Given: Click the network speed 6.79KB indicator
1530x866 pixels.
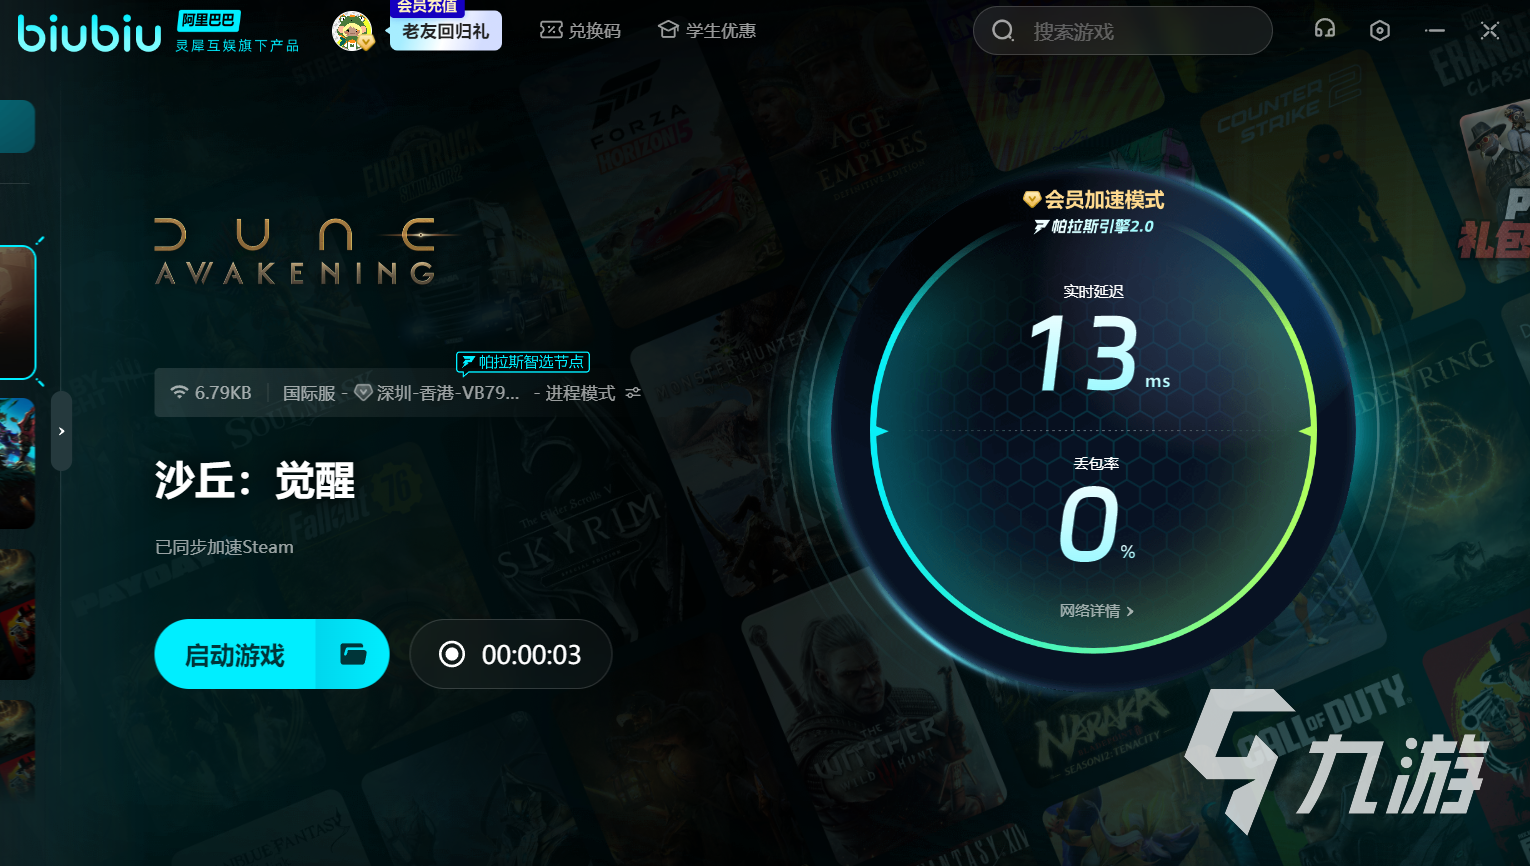Looking at the screenshot, I should (211, 393).
